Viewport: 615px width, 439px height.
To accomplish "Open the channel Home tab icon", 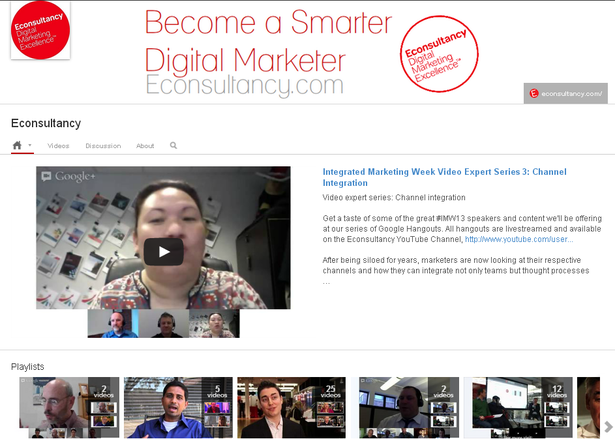I will (x=17, y=145).
